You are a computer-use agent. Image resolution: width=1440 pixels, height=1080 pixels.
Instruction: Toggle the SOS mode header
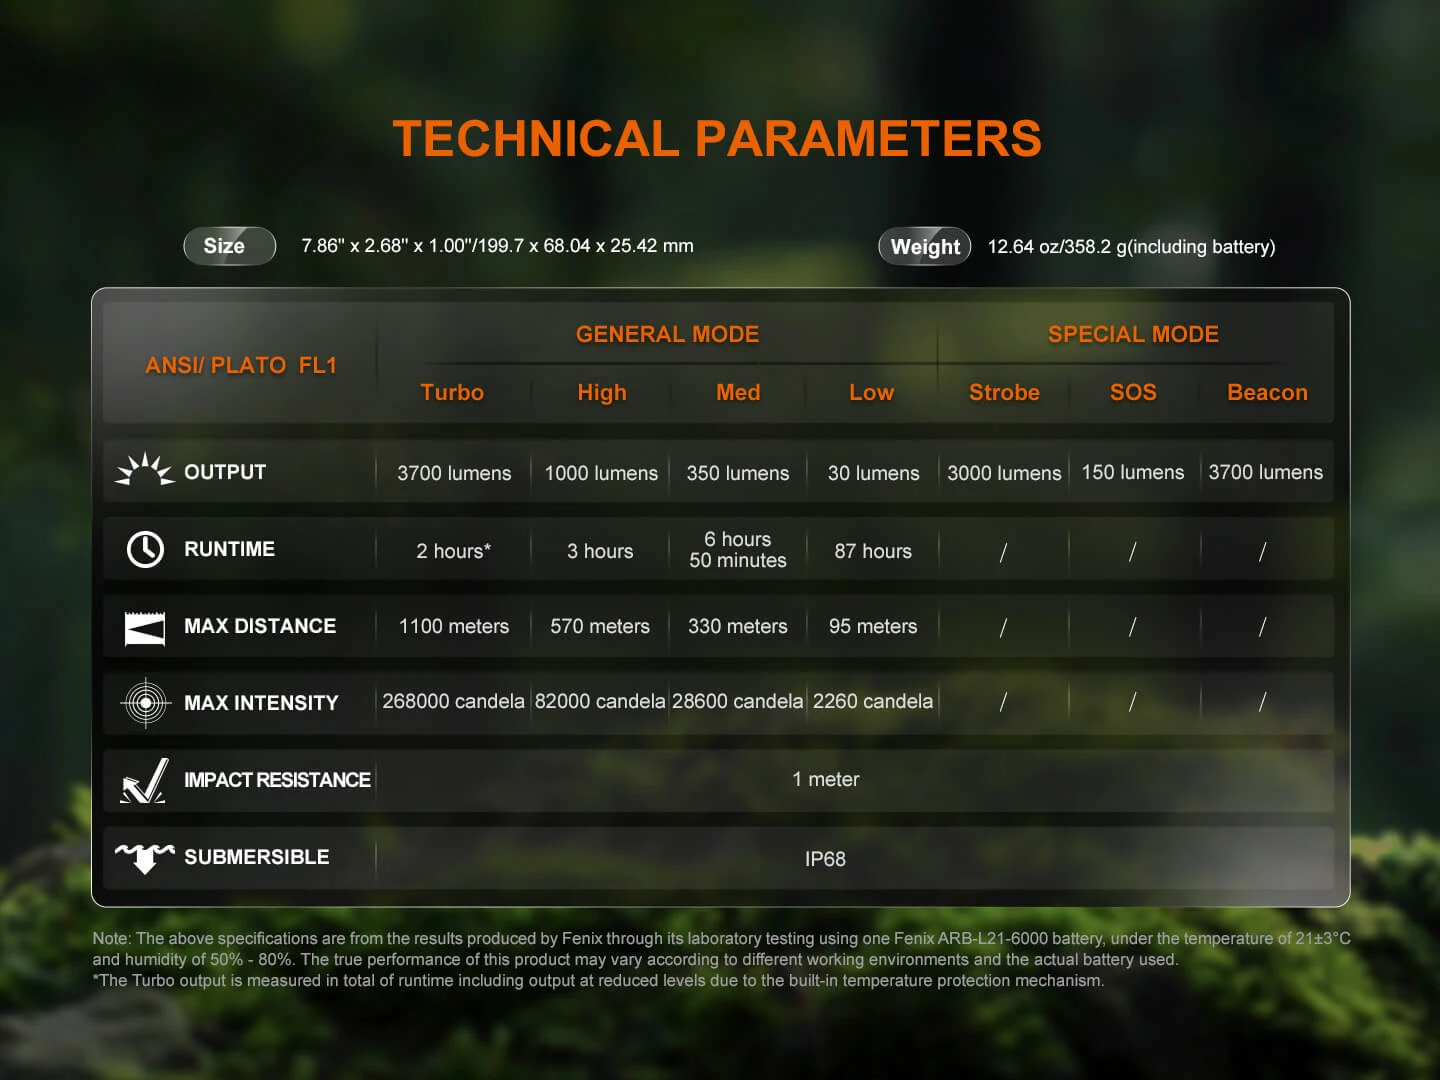[1133, 393]
